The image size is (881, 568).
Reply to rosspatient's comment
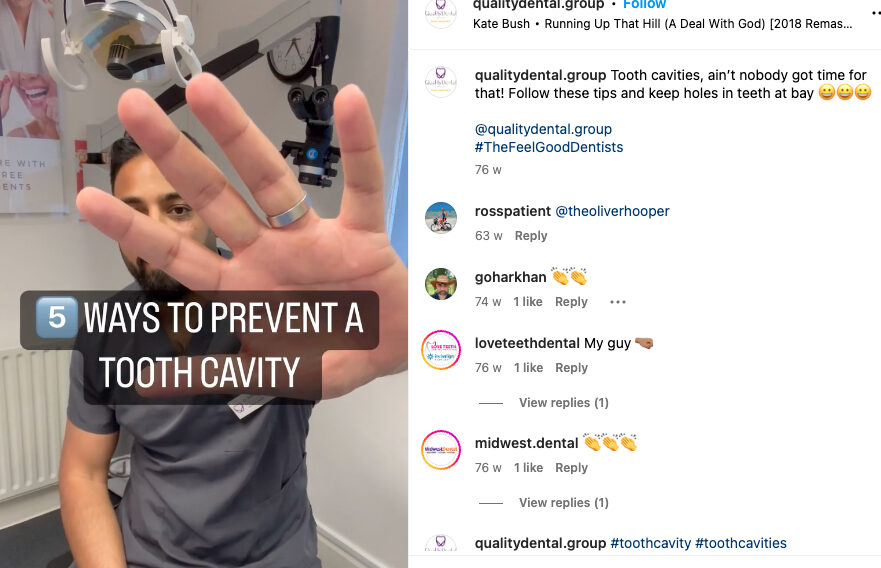click(x=531, y=236)
